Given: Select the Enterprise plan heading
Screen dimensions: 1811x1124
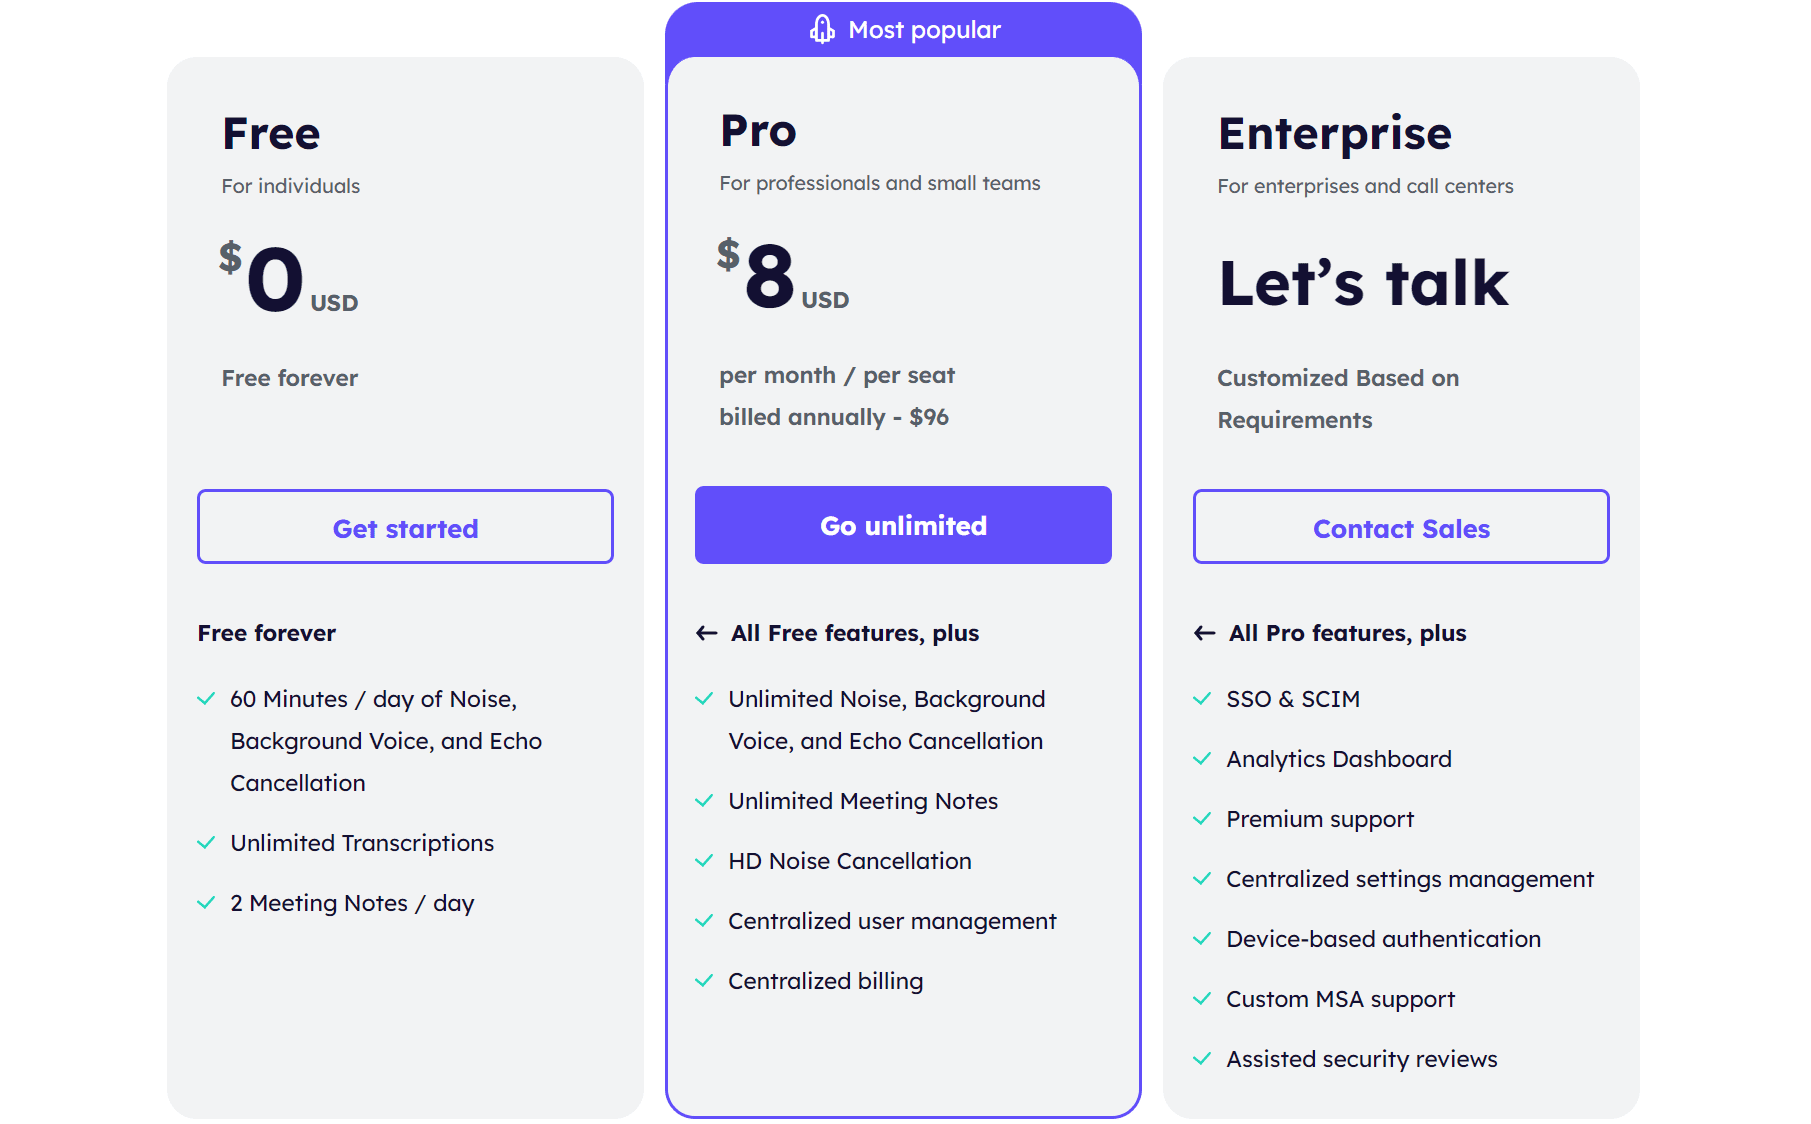Looking at the screenshot, I should [x=1334, y=134].
